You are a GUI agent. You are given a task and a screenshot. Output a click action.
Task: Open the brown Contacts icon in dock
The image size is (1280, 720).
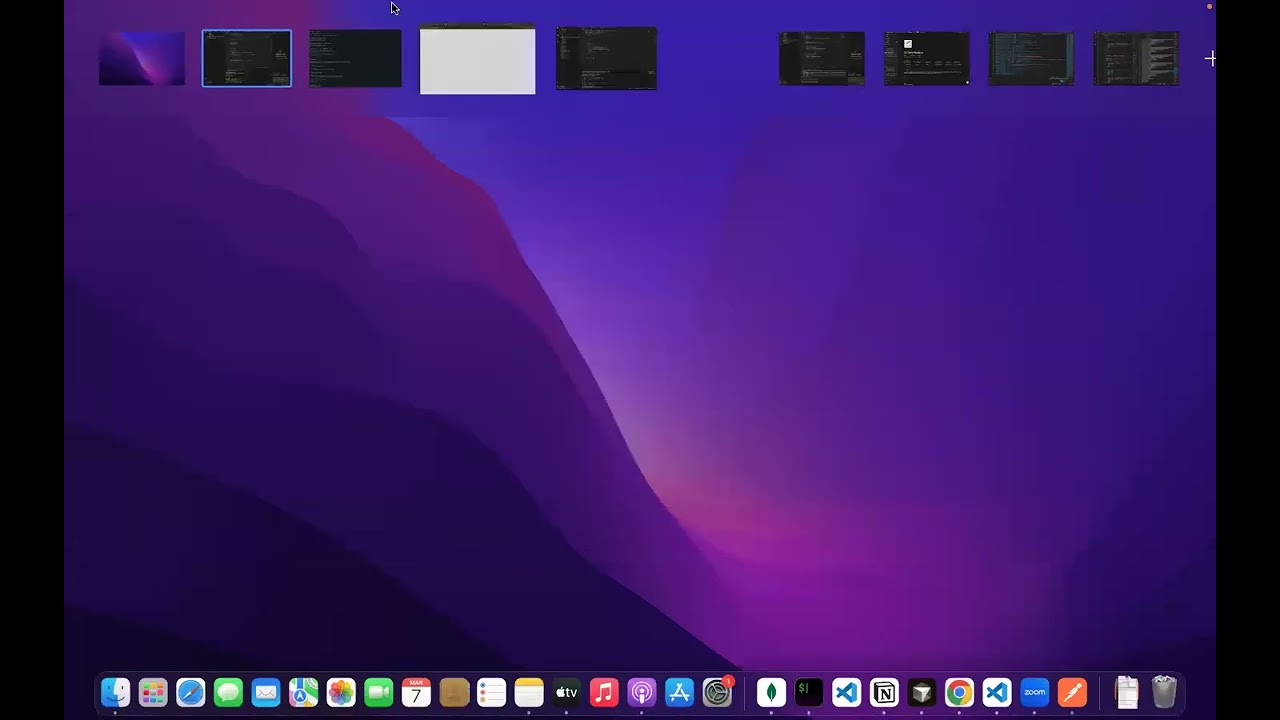point(454,692)
